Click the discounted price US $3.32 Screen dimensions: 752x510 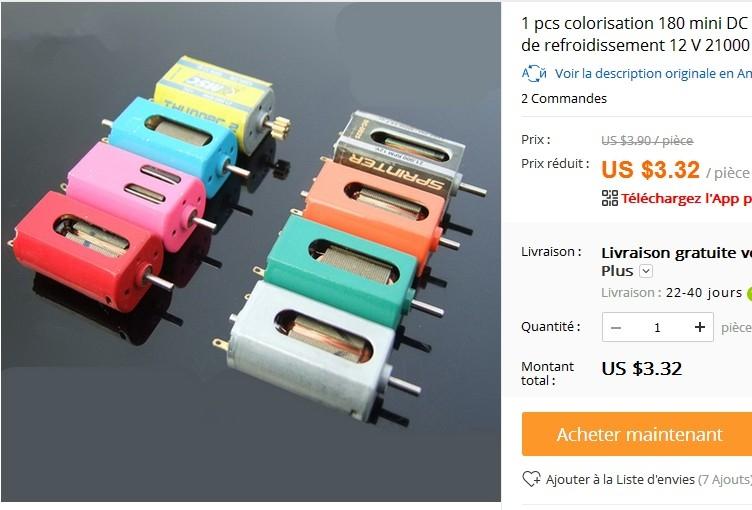pyautogui.click(x=650, y=170)
